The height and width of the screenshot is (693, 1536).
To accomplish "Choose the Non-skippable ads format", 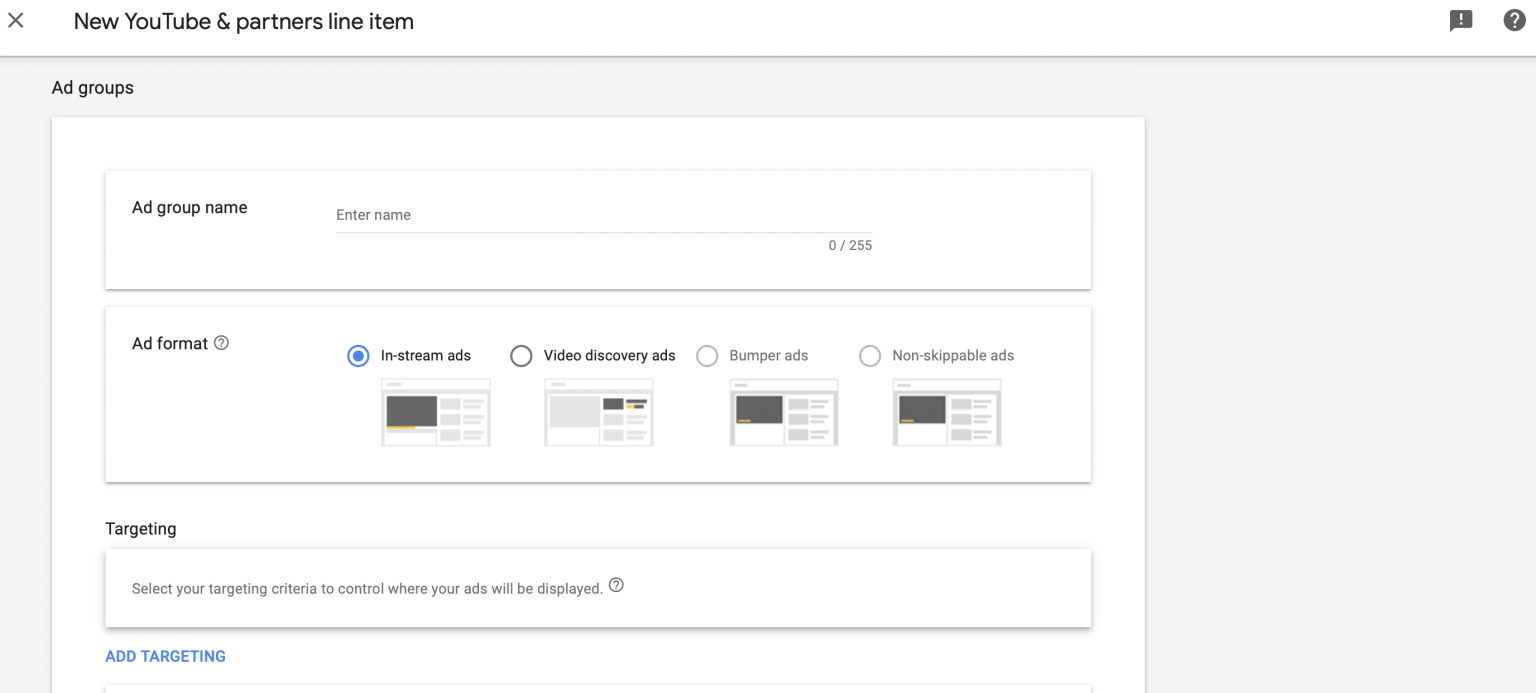I will (869, 355).
